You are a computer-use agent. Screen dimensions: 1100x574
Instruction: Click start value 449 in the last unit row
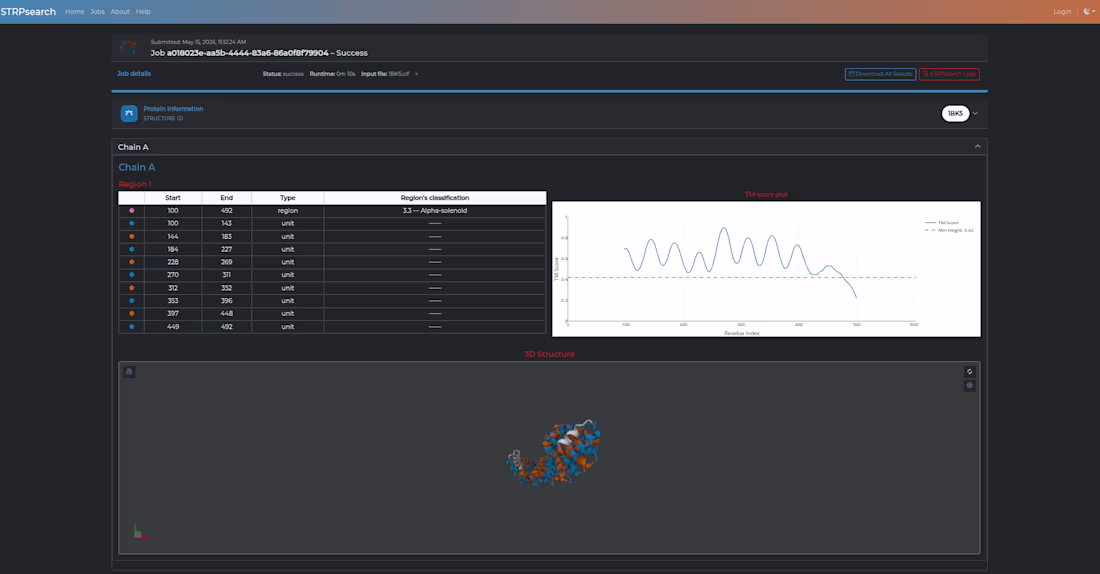tap(173, 326)
